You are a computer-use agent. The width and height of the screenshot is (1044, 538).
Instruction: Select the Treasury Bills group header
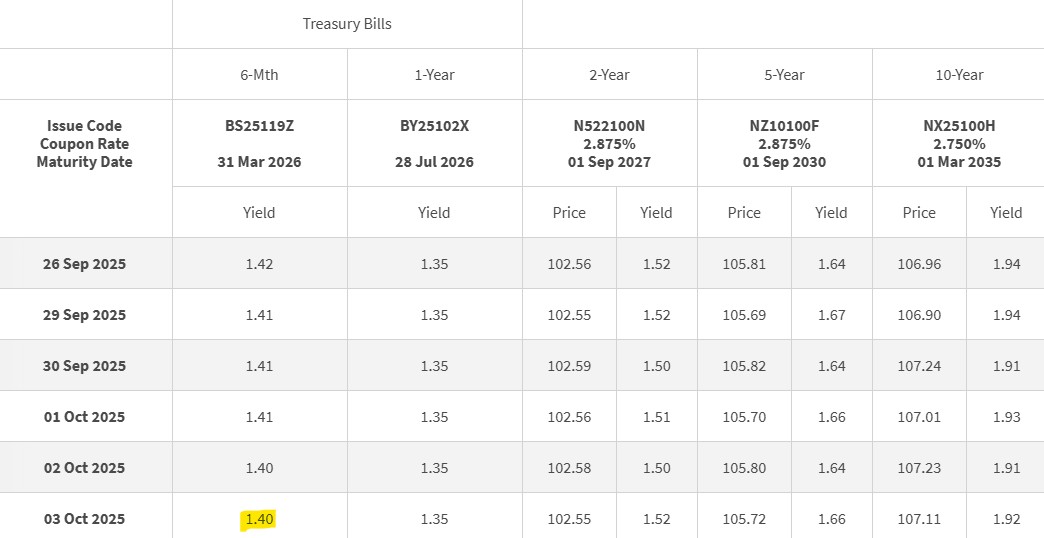(347, 24)
